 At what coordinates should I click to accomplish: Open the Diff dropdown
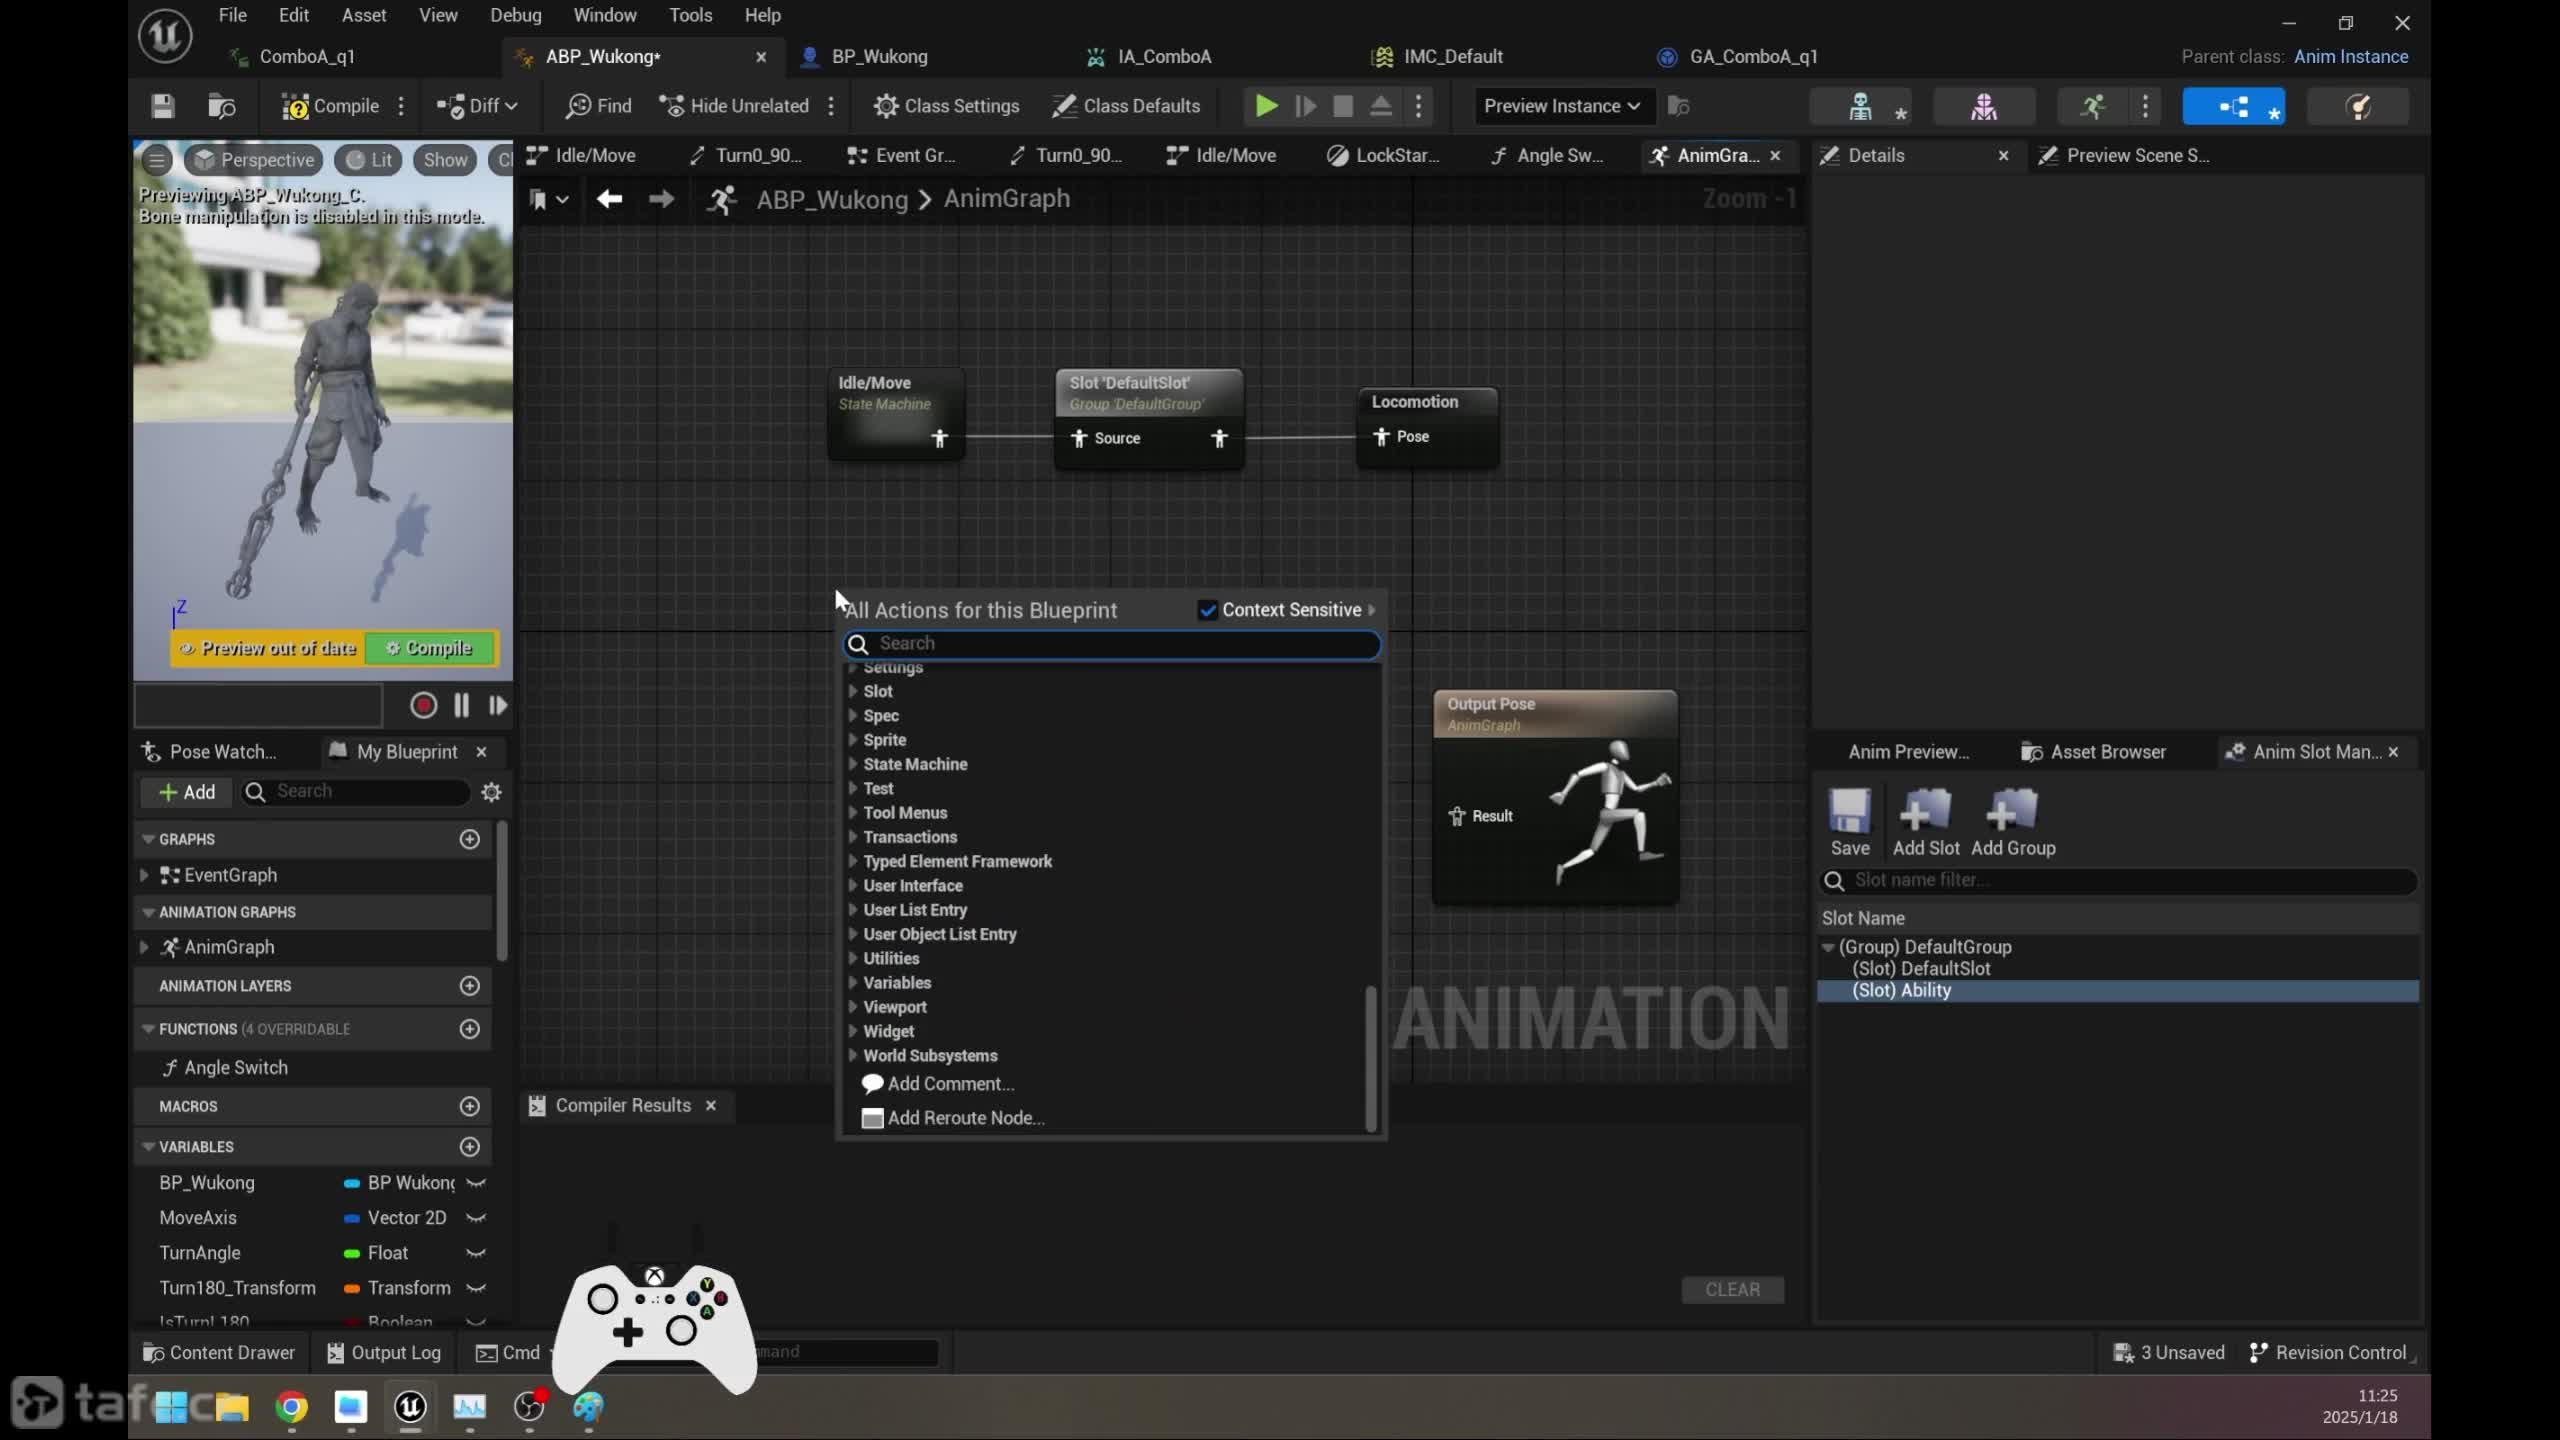click(x=477, y=106)
